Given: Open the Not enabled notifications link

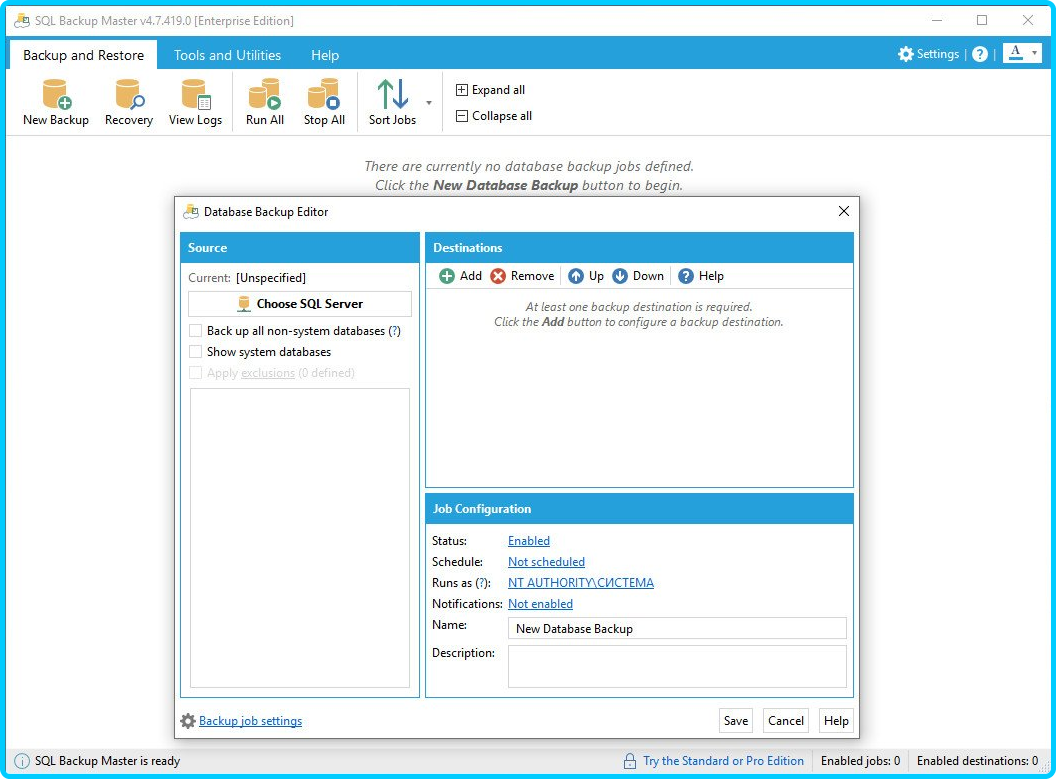Looking at the screenshot, I should click(x=540, y=604).
